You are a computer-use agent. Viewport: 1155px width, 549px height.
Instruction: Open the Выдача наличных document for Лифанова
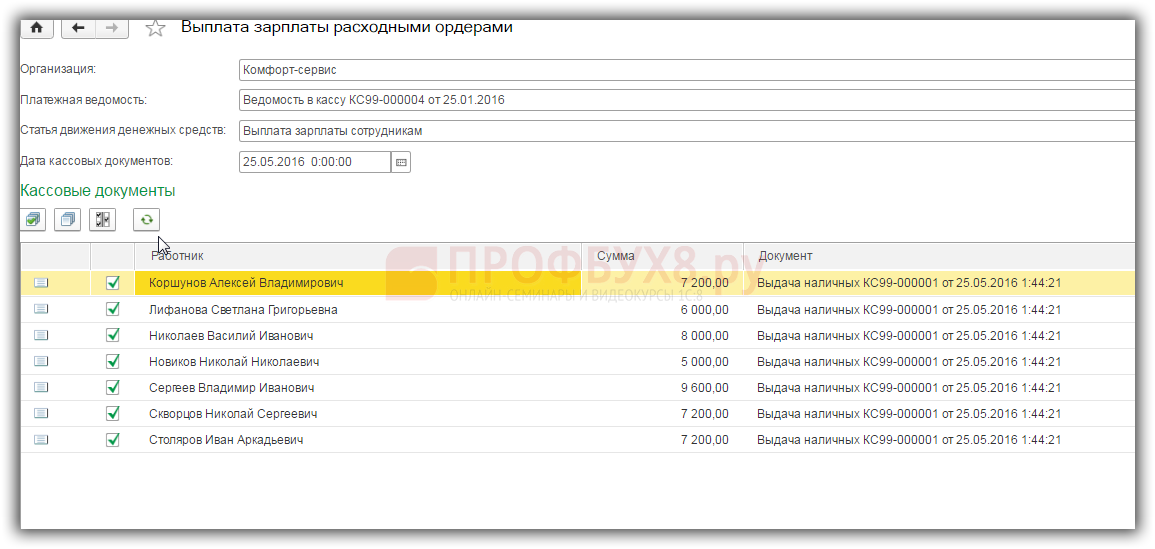908,310
